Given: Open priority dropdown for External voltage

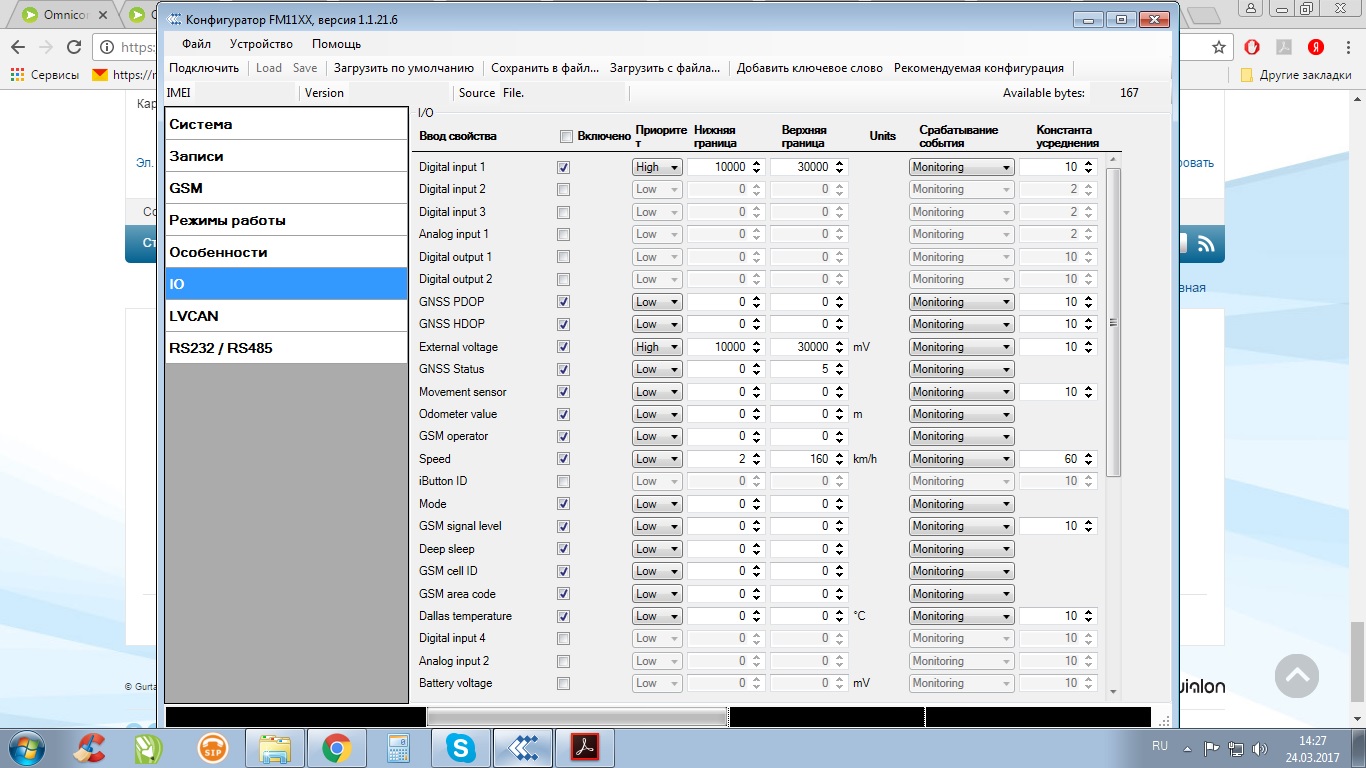Looking at the screenshot, I should pyautogui.click(x=657, y=347).
